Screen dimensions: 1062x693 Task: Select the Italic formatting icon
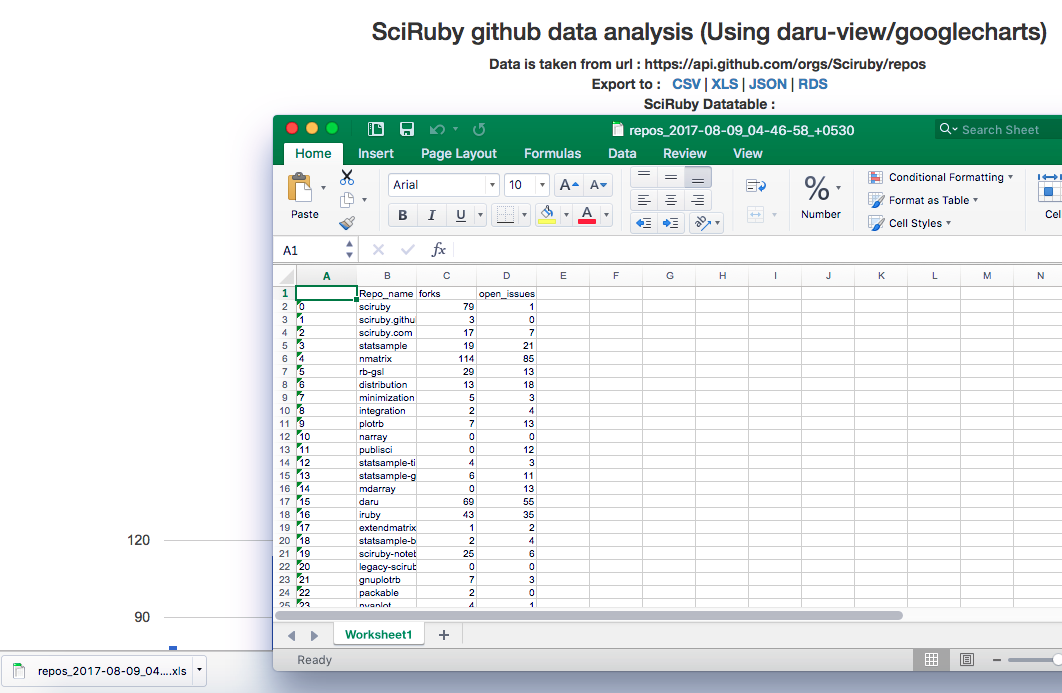pos(431,214)
